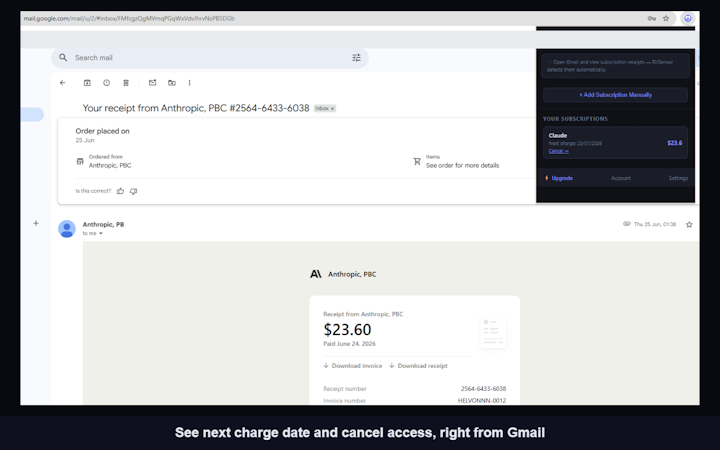Image resolution: width=720 pixels, height=450 pixels.
Task: Snooze the email with clock icon
Action: [x=107, y=83]
